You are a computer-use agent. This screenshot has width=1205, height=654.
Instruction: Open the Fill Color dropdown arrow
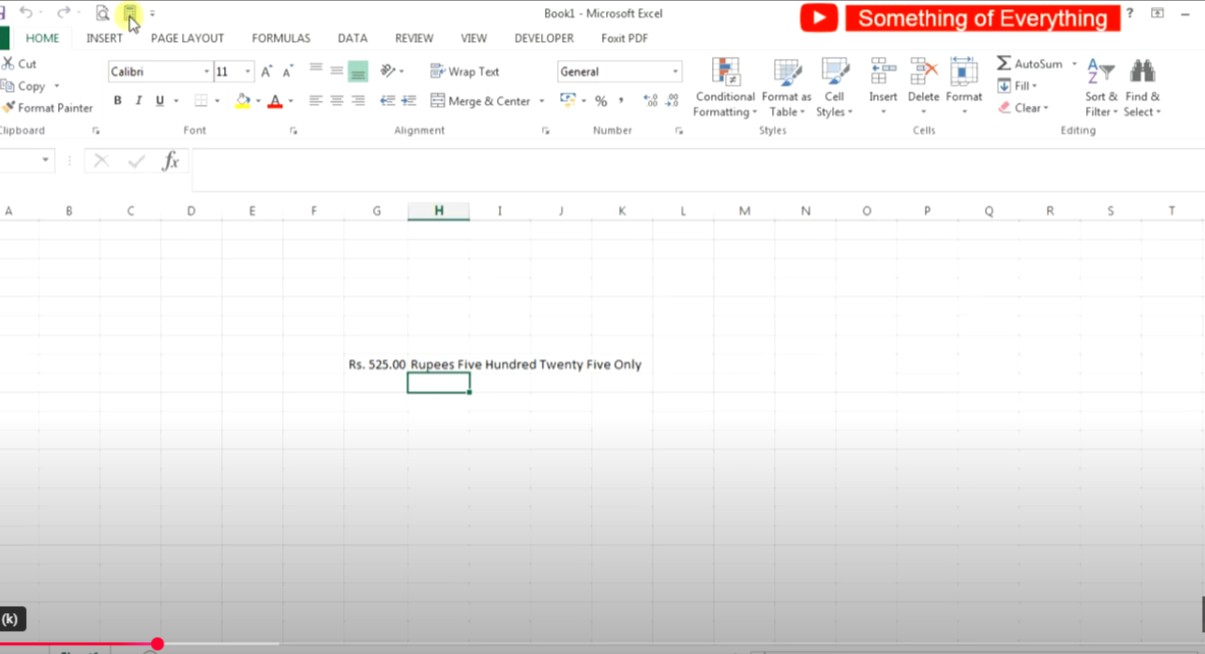tap(258, 101)
